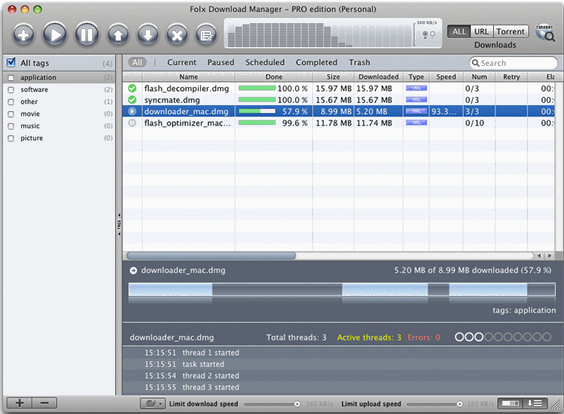The image size is (564, 414).
Task: Click the 57.9 % progress cell
Action: 274,111
